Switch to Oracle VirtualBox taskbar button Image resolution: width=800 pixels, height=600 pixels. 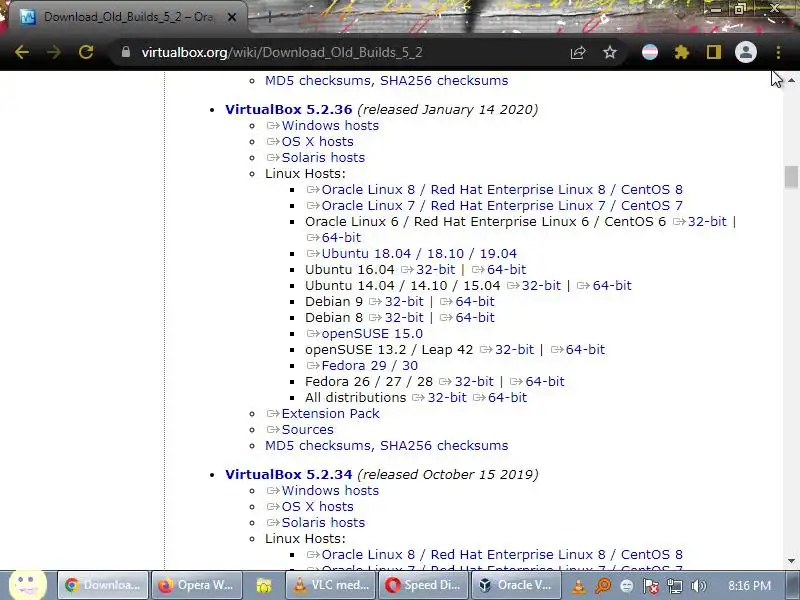tap(516, 585)
